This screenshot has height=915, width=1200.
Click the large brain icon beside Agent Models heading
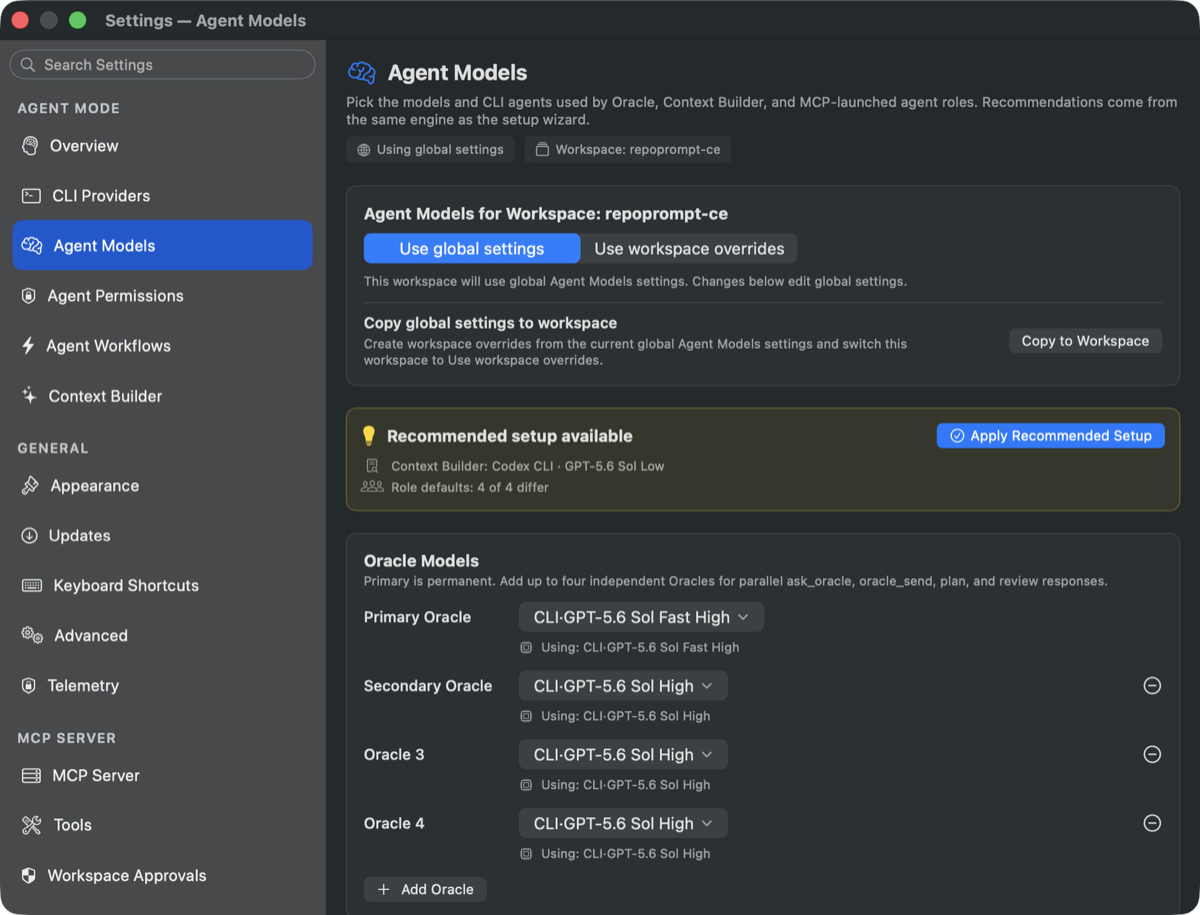(x=361, y=72)
